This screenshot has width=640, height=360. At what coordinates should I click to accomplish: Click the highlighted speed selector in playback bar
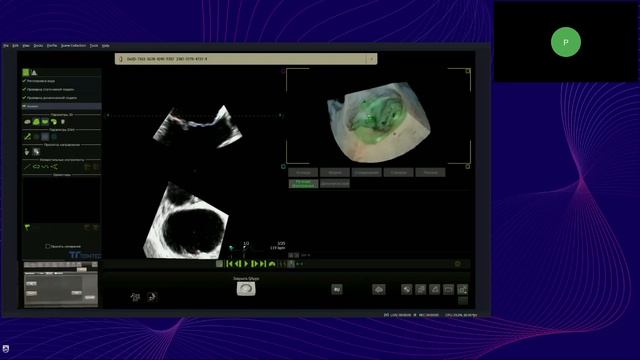291,264
